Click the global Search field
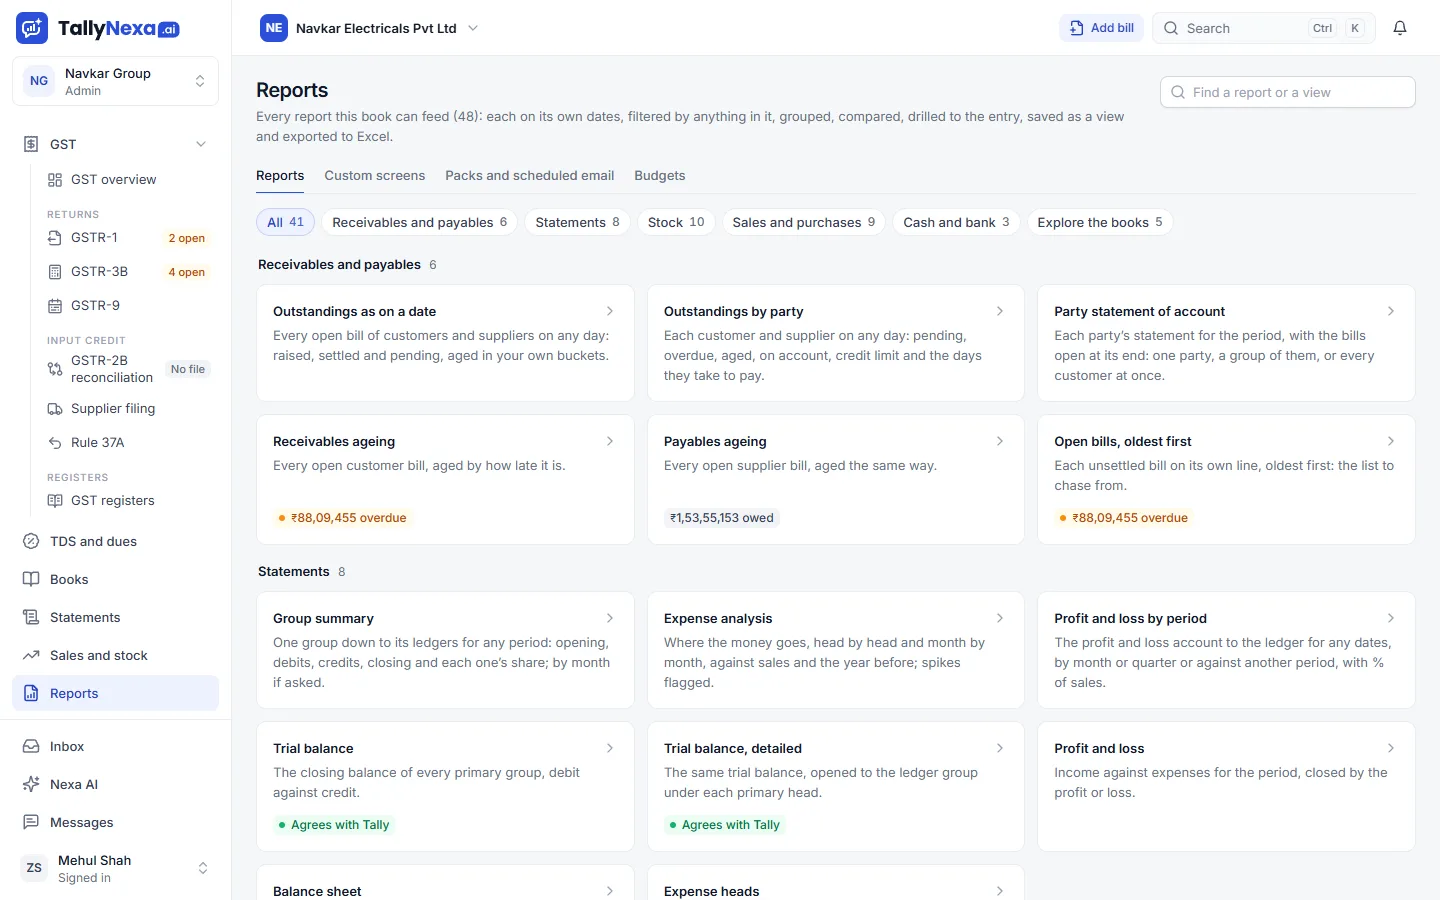 (1264, 28)
